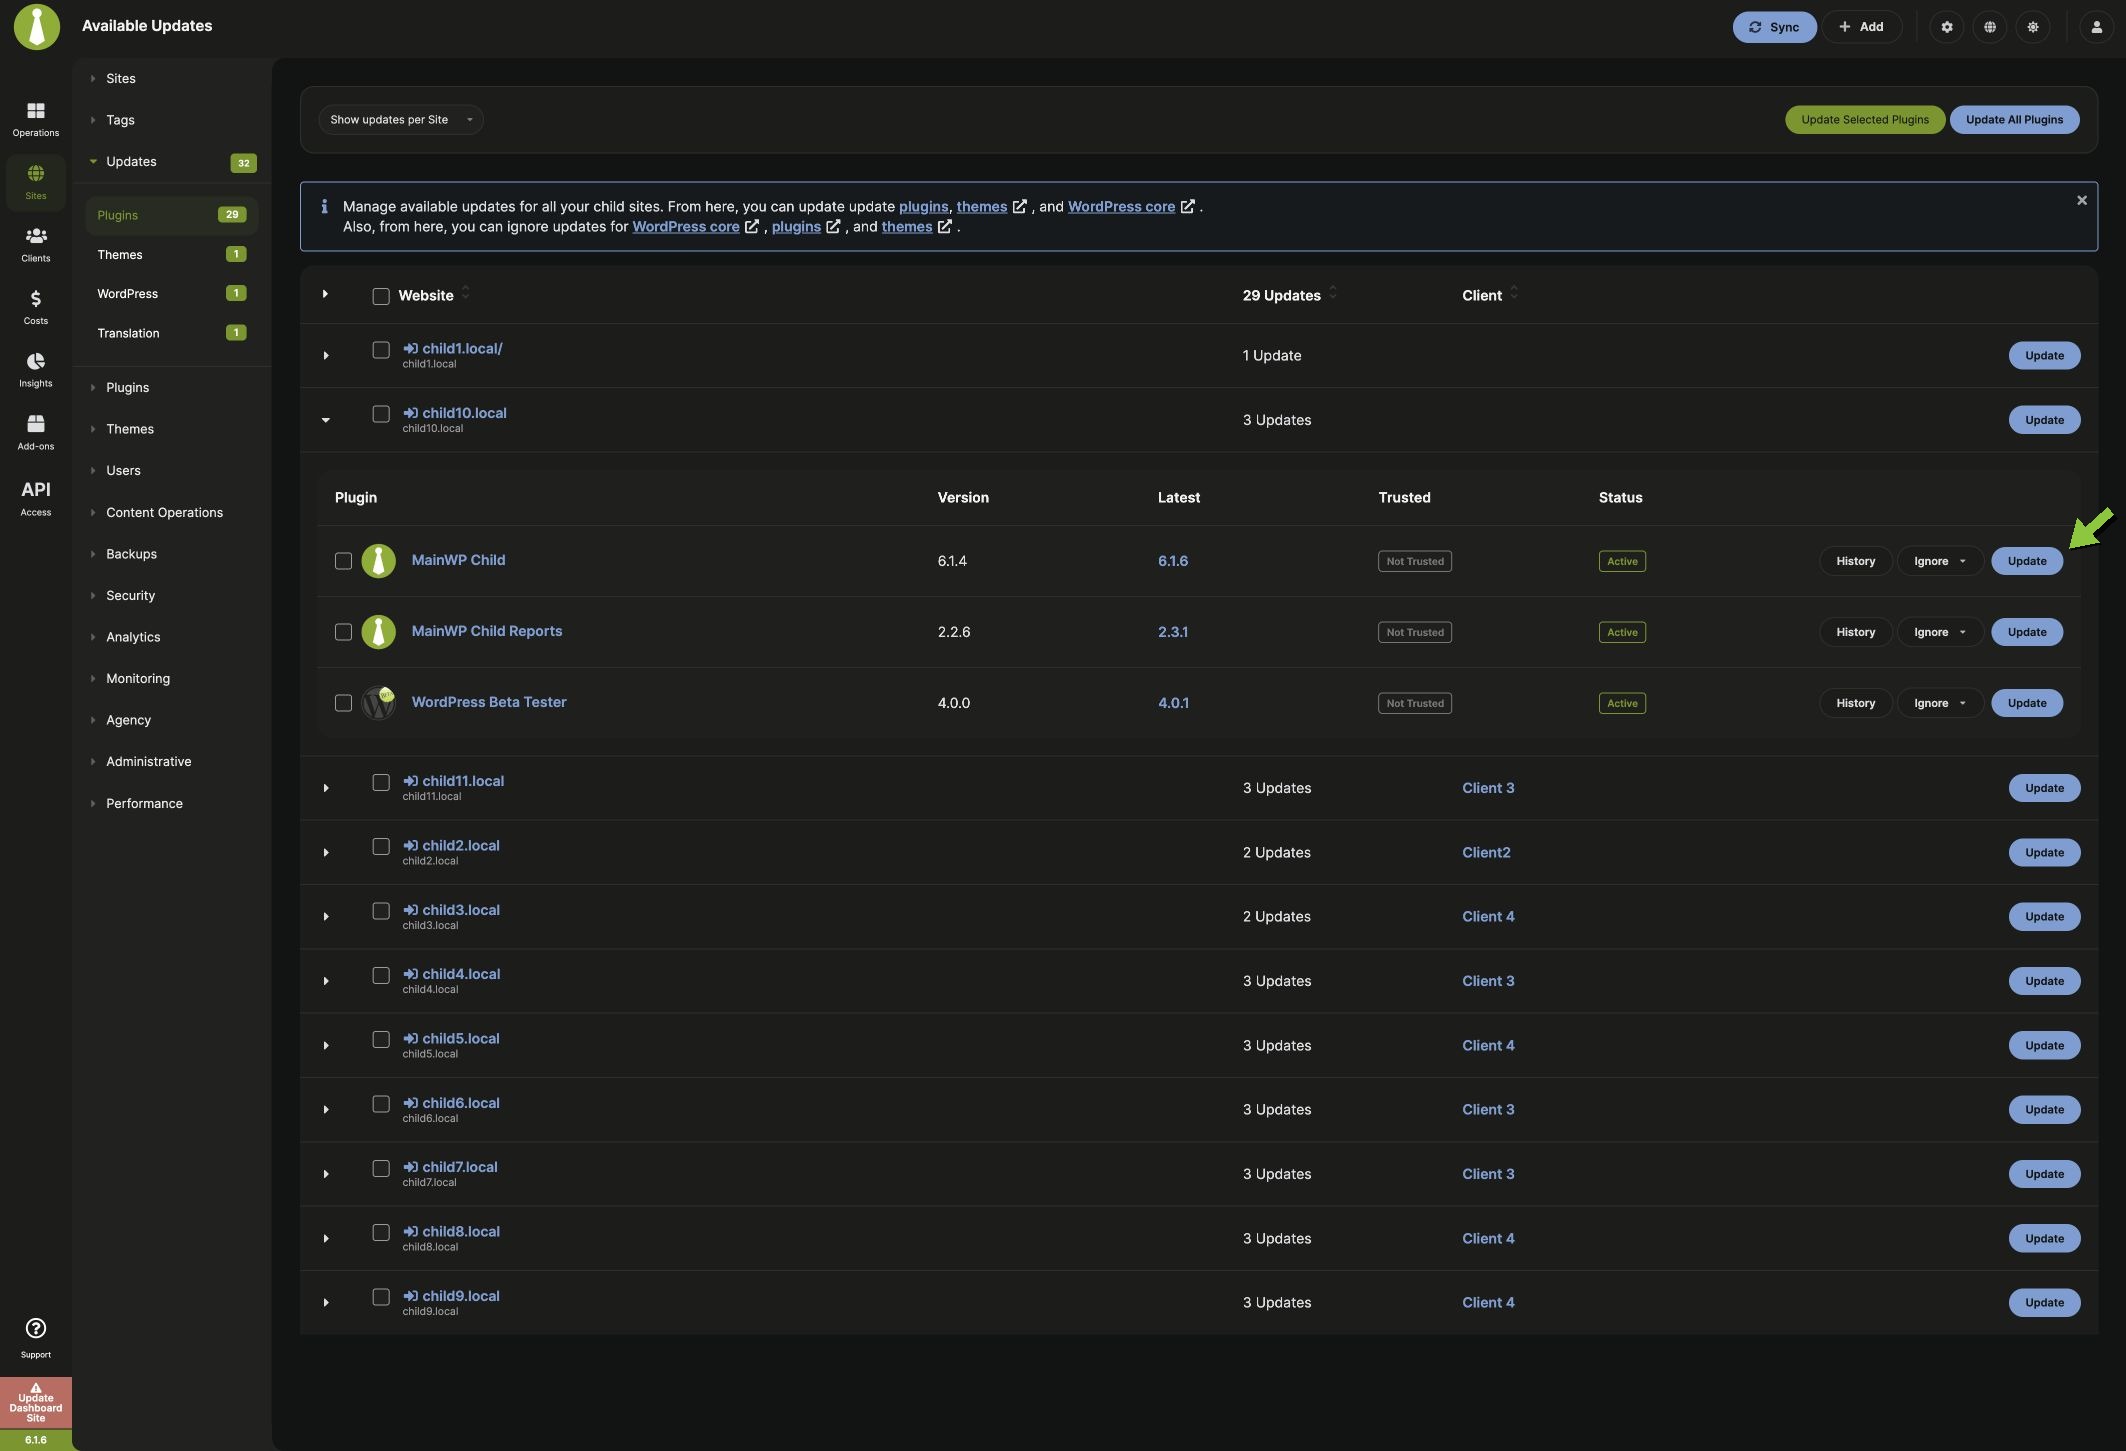Click the MainWP logo at top left
The height and width of the screenshot is (1451, 2126).
(37, 26)
